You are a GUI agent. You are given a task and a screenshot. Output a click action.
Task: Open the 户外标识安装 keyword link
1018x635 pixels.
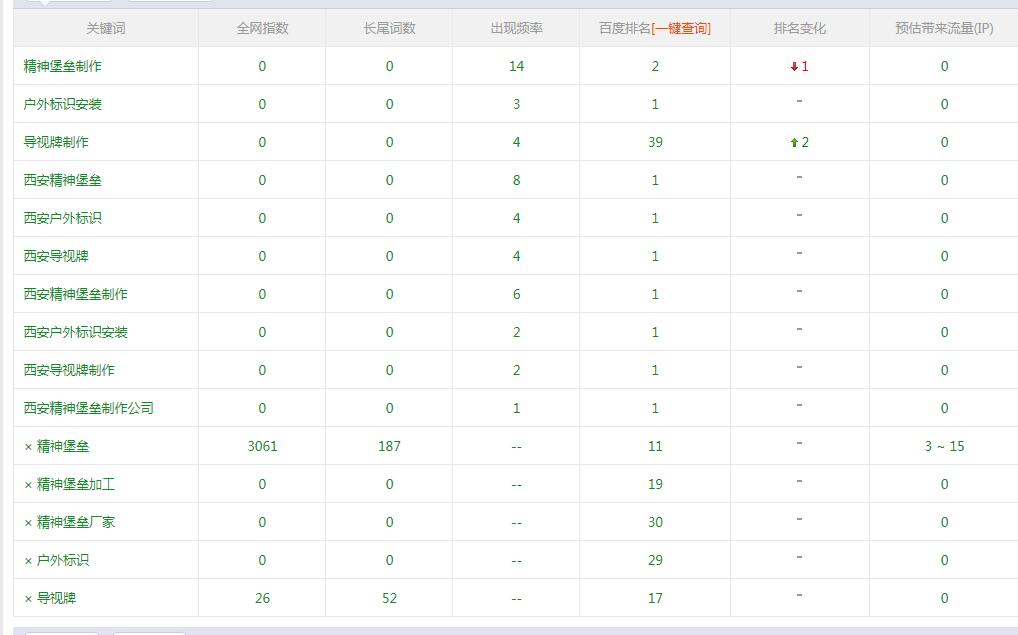[x=62, y=105]
